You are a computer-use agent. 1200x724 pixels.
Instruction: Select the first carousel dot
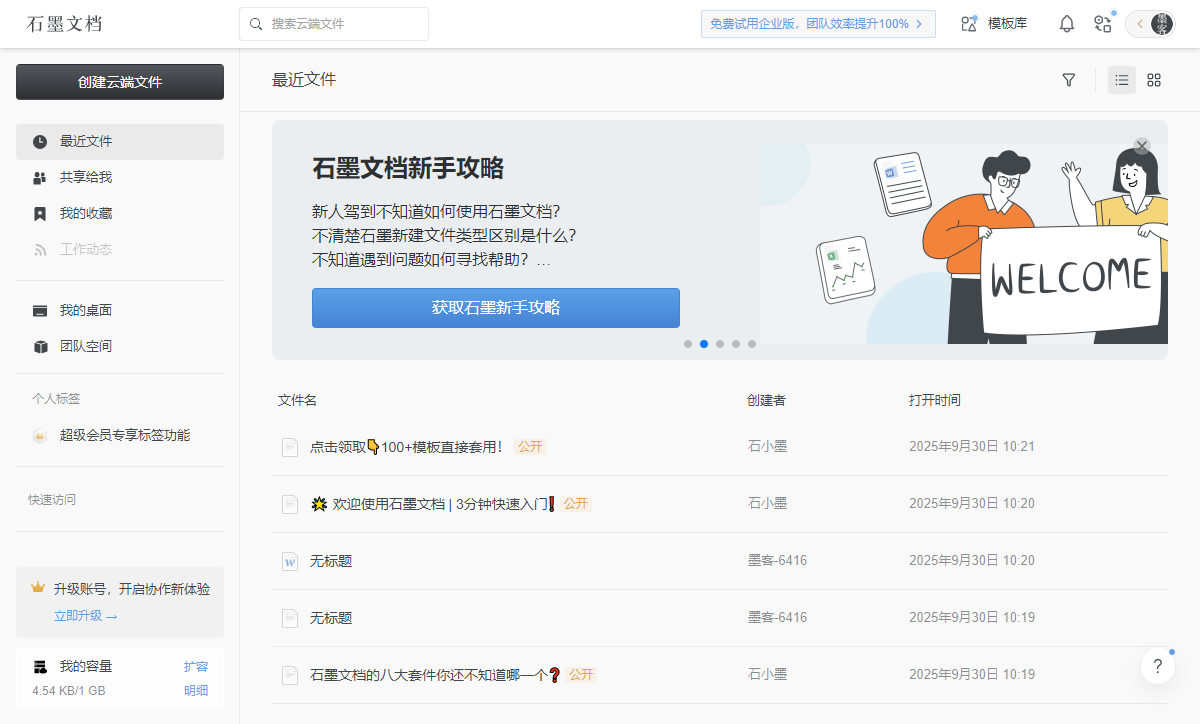click(x=688, y=344)
